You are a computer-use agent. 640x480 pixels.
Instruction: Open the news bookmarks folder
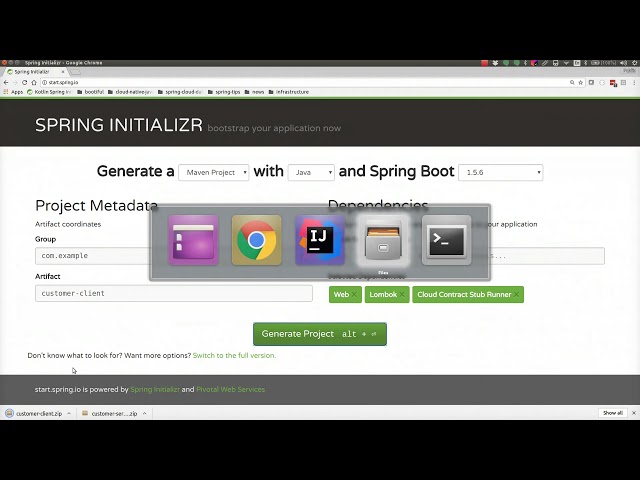254,92
